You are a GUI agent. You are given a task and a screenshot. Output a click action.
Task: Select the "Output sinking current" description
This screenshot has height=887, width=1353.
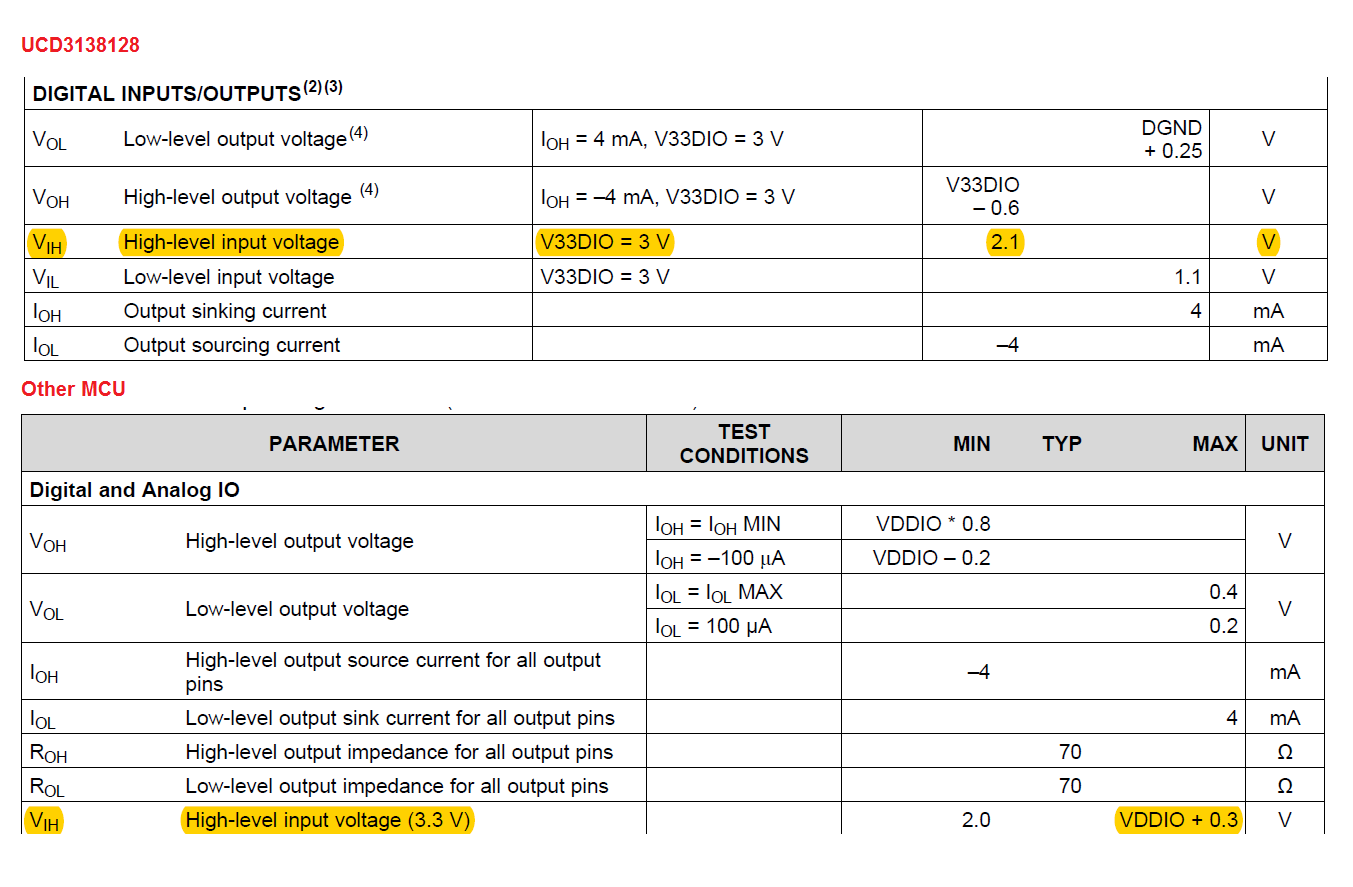[x=225, y=311]
